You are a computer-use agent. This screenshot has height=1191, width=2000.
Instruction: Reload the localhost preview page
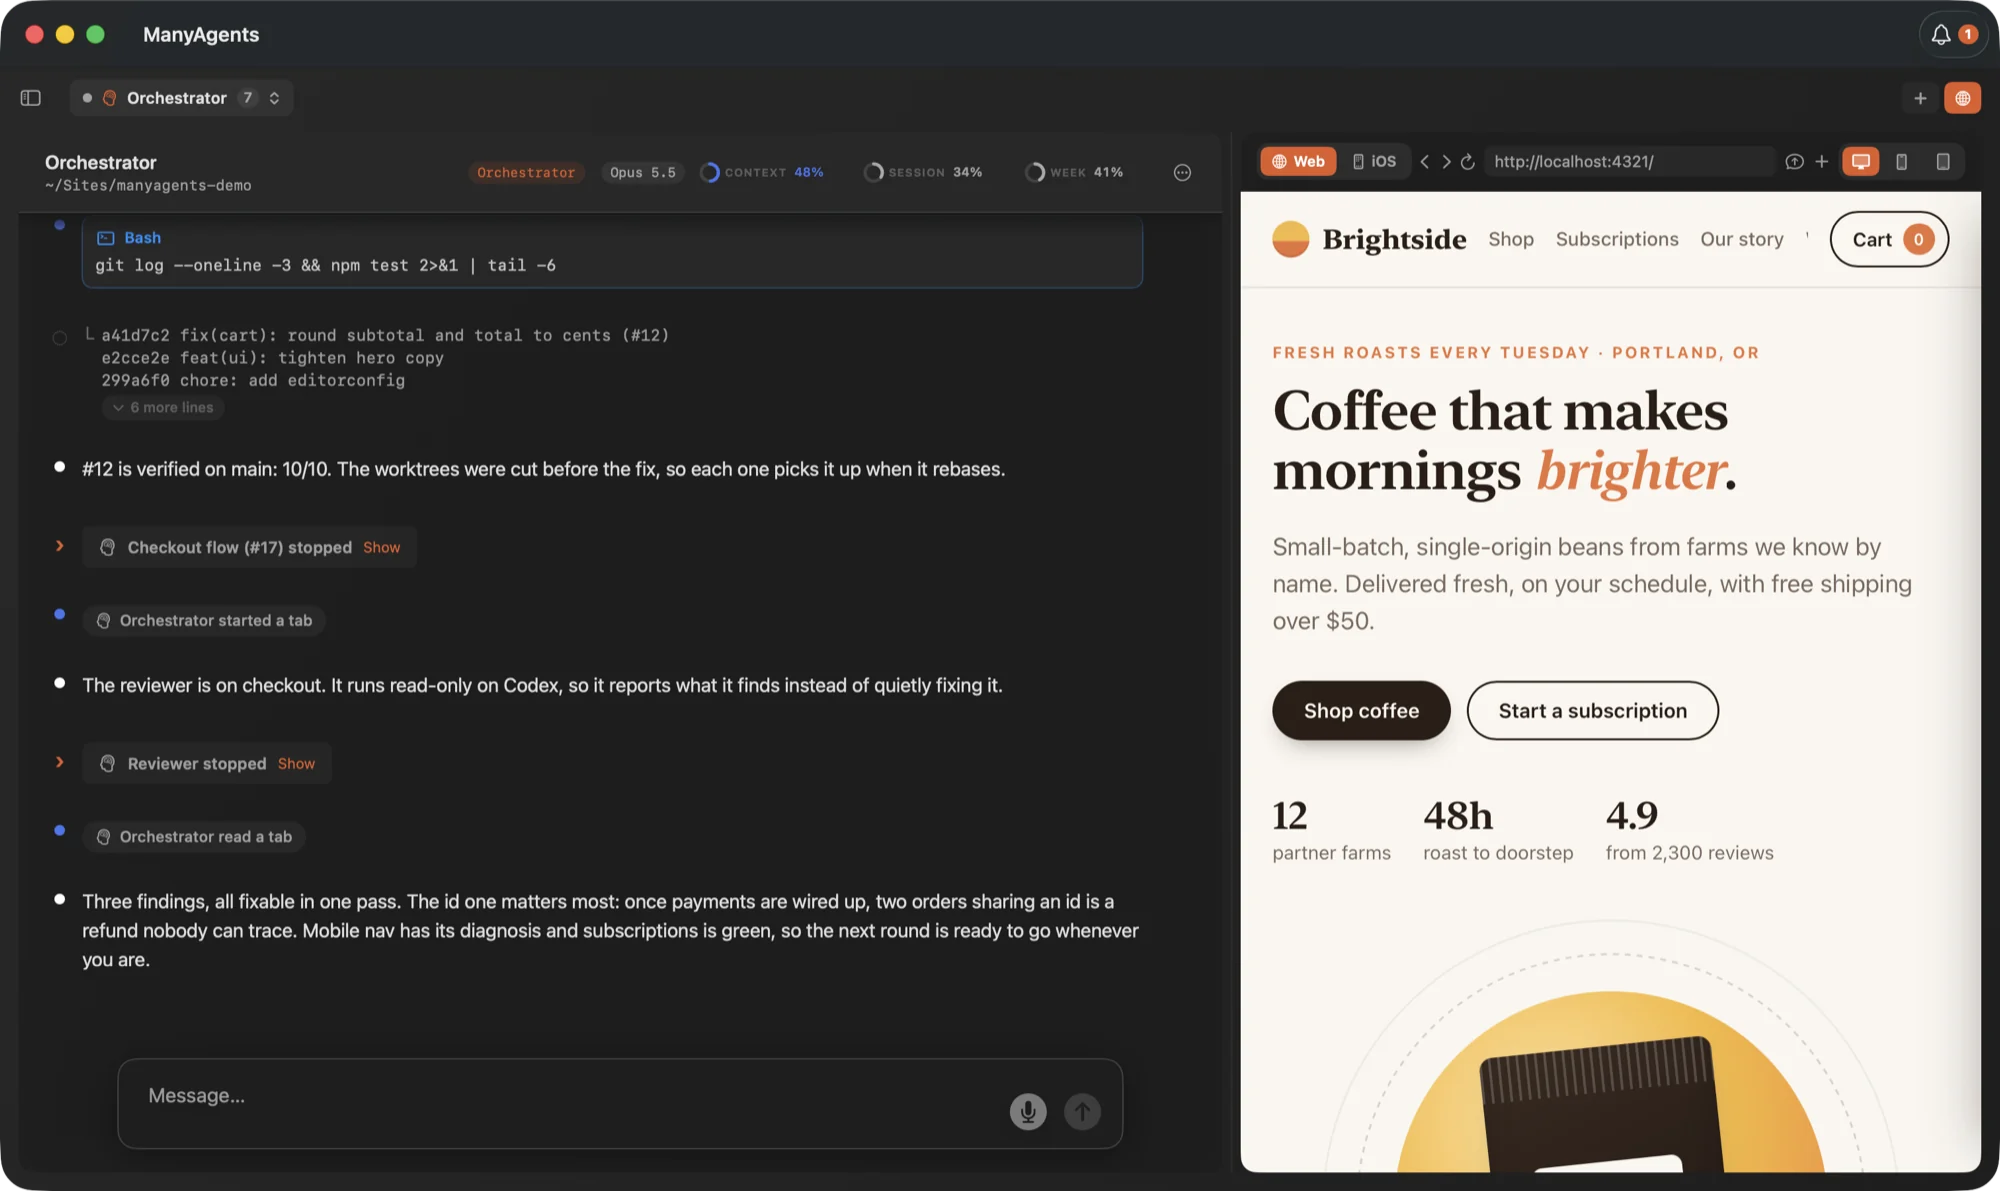[1468, 162]
